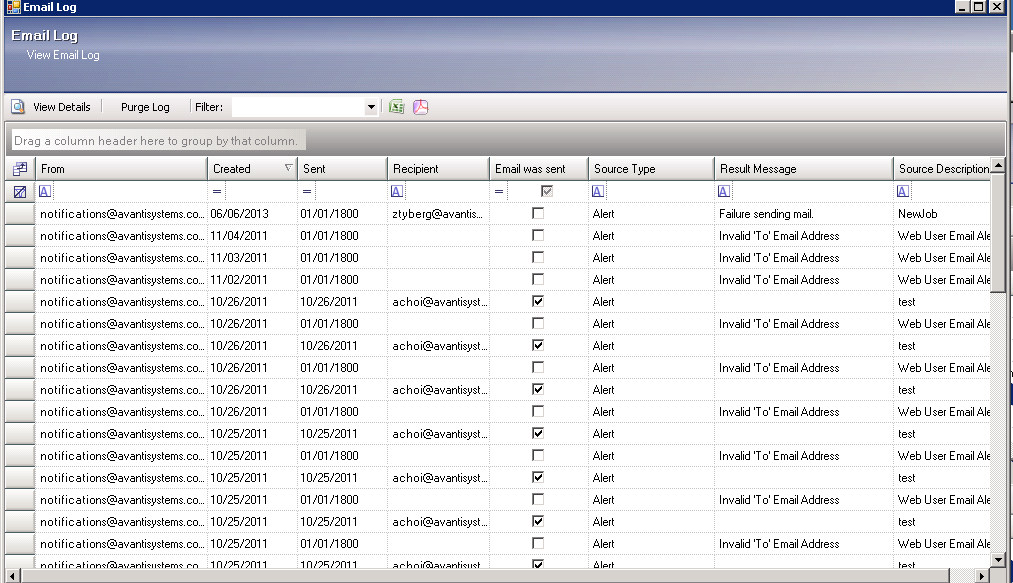Click the View Details magnifier icon
This screenshot has width=1013, height=583.
click(18, 107)
